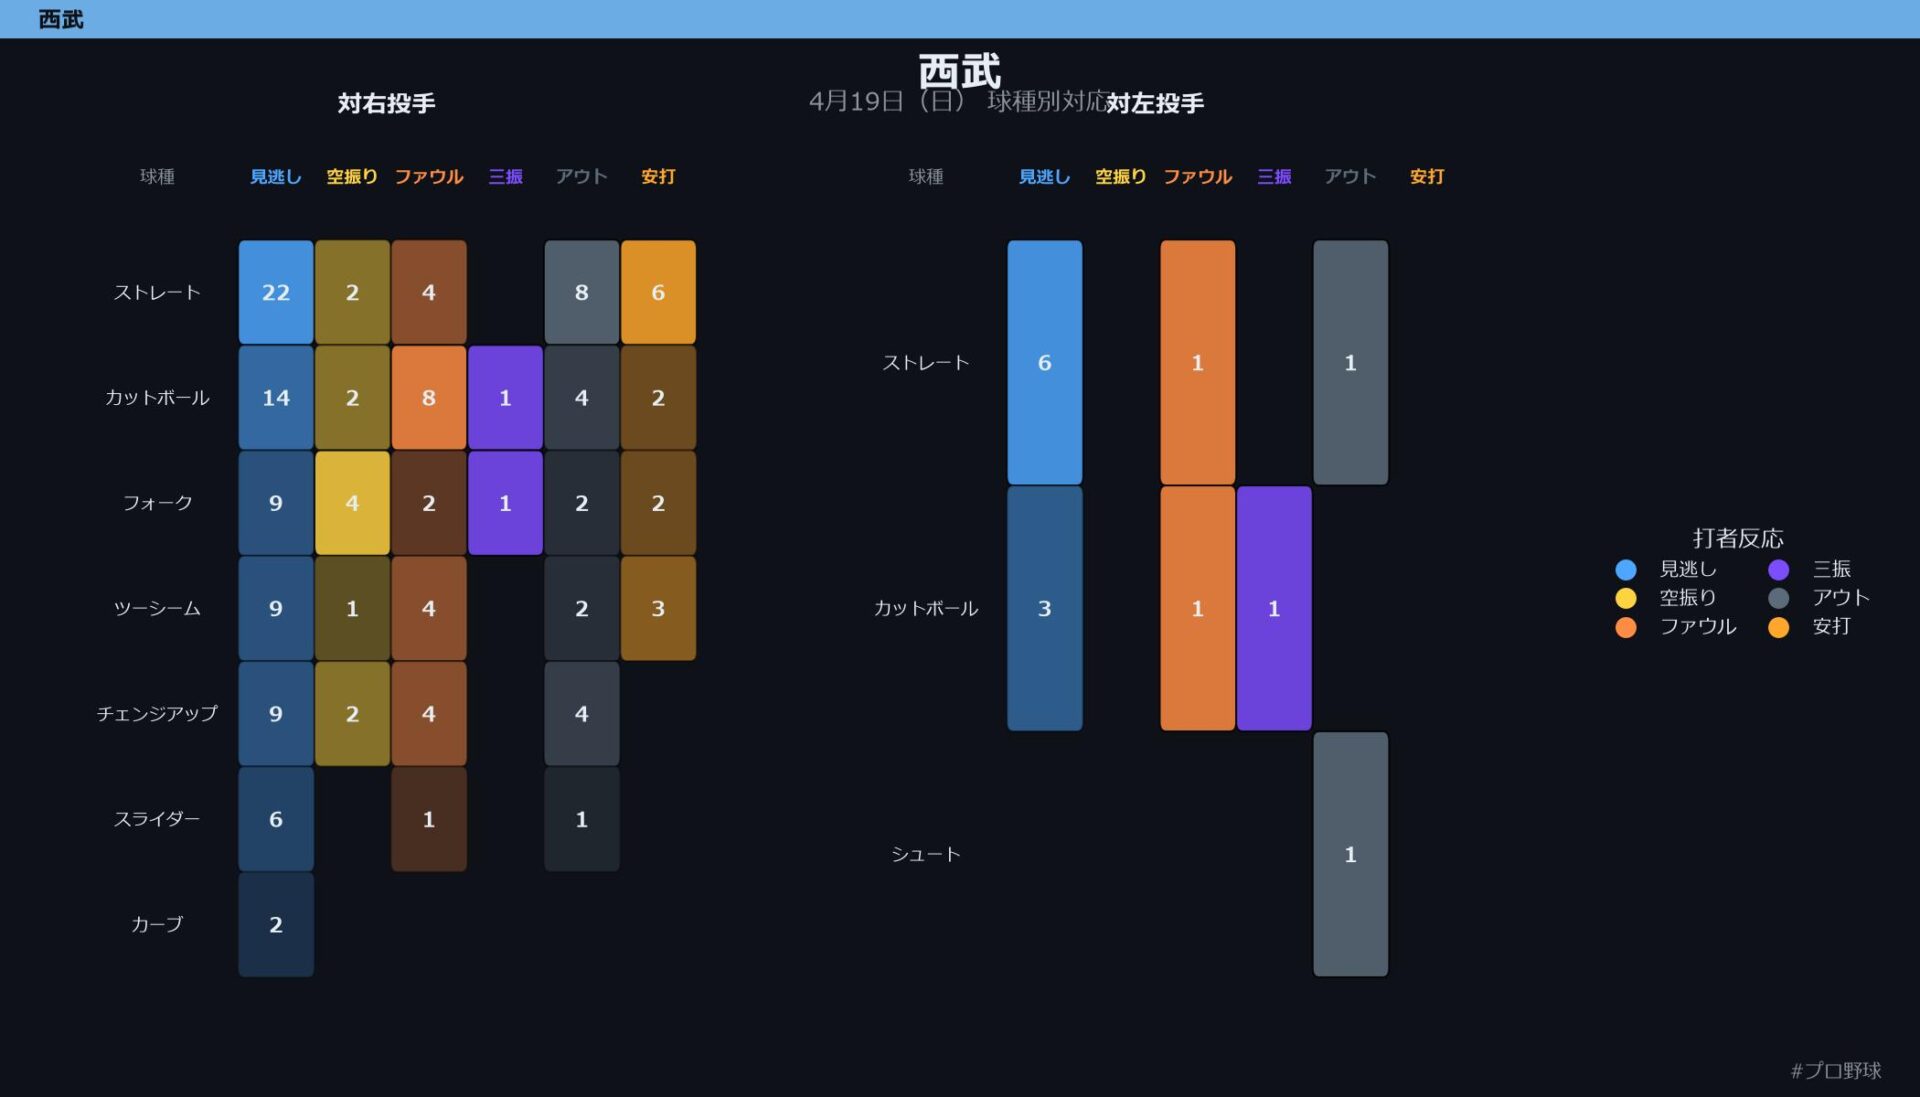The width and height of the screenshot is (1920, 1097).
Task: Click the #プロ野球 hashtag text
Action: (x=1836, y=1070)
